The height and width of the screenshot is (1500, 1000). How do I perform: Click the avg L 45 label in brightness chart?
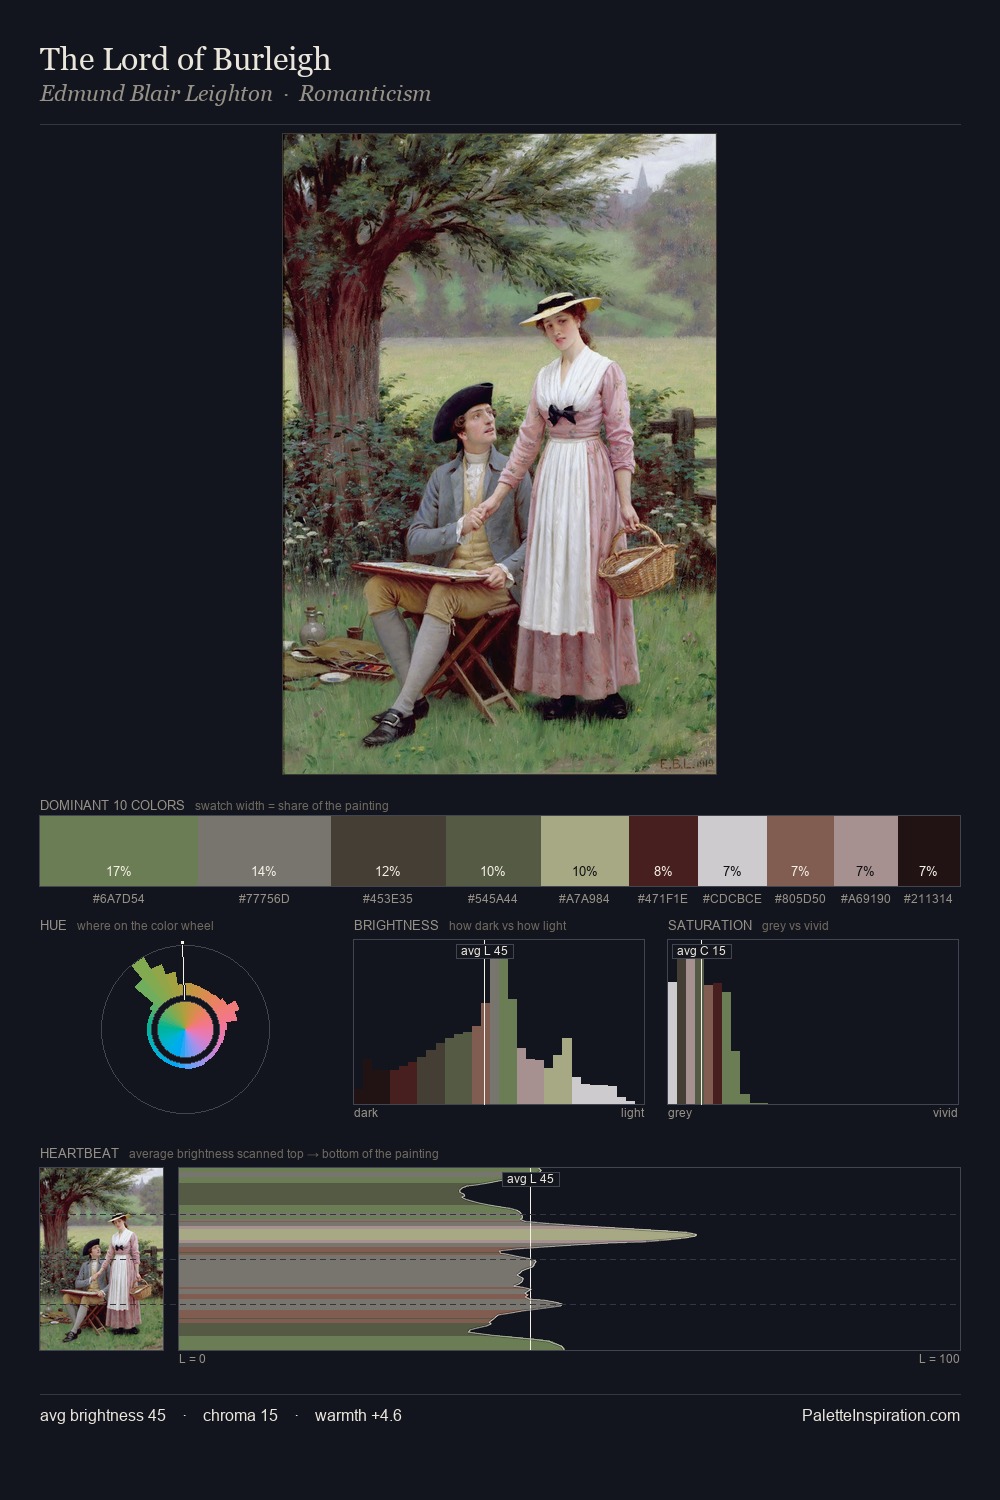pyautogui.click(x=484, y=951)
